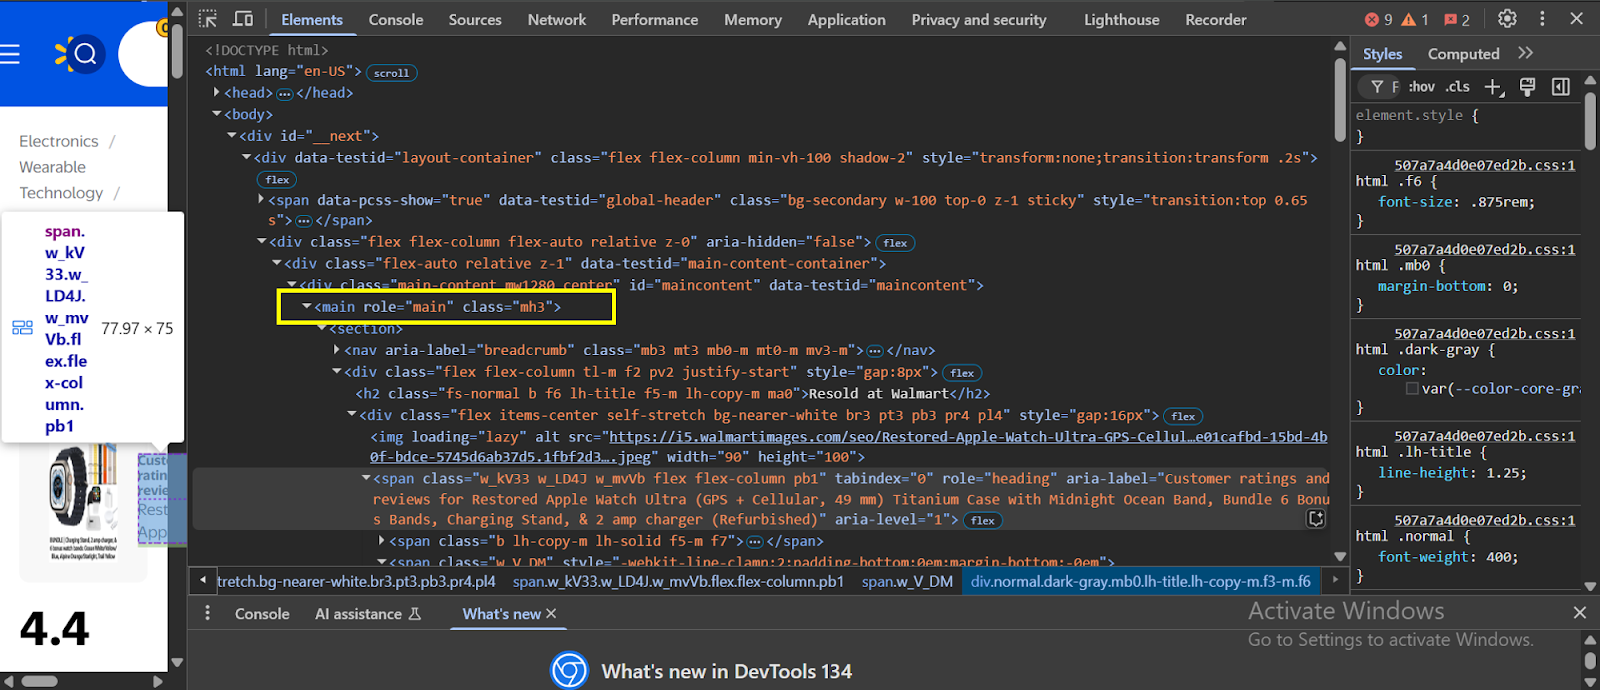1600x690 pixels.
Task: Click the flex layout icon in tooltip
Action: click(22, 328)
